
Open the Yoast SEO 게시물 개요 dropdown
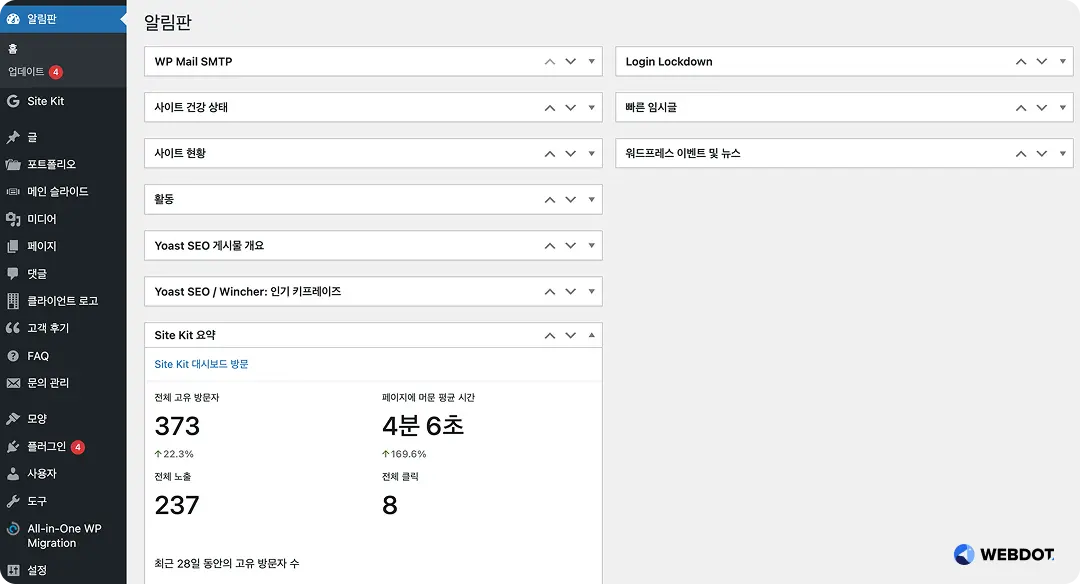point(592,245)
